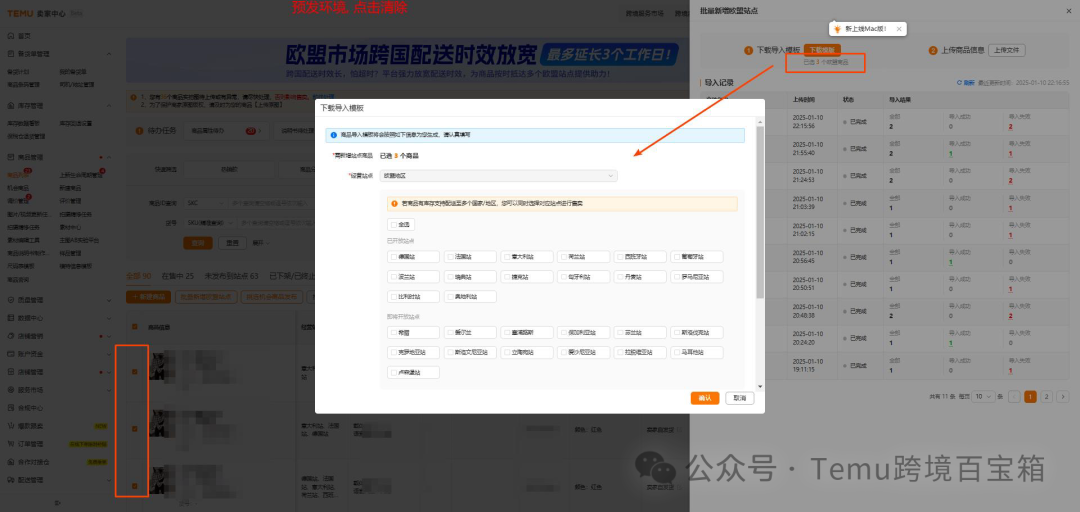Expand more filters with 展开
This screenshot has height=512, width=1080.
[x=260, y=243]
